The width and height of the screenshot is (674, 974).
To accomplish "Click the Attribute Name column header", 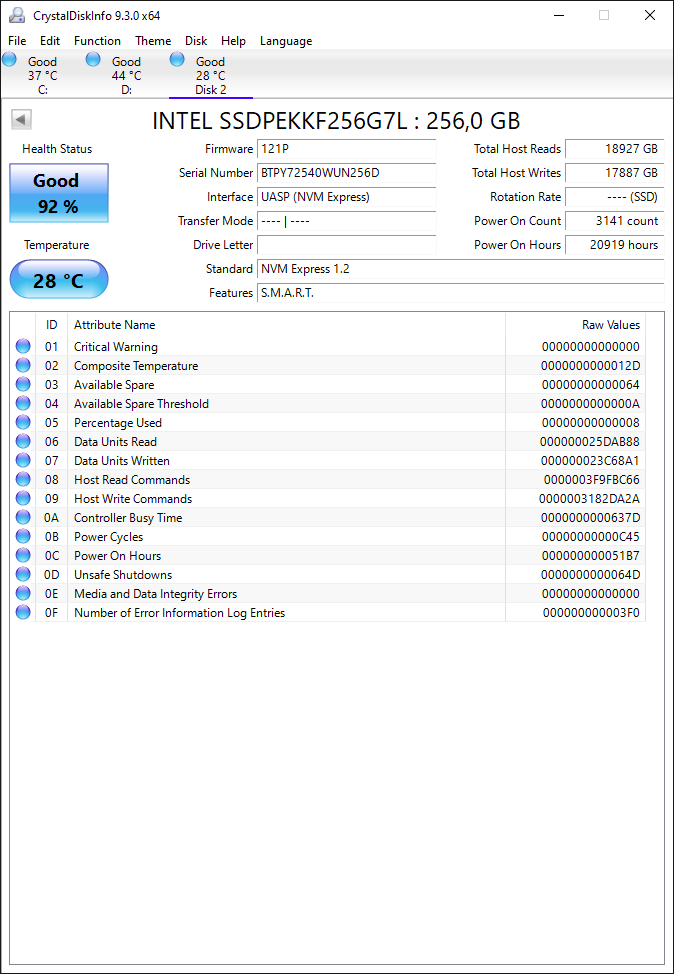I will pos(286,325).
